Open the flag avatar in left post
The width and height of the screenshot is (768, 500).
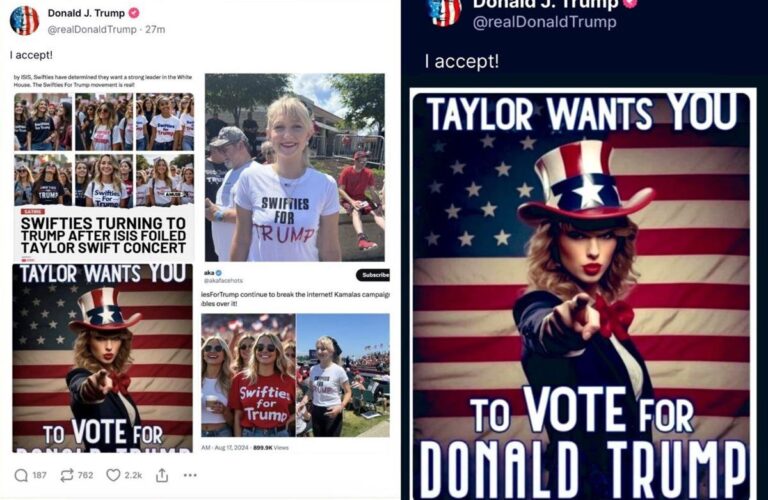coord(24,21)
